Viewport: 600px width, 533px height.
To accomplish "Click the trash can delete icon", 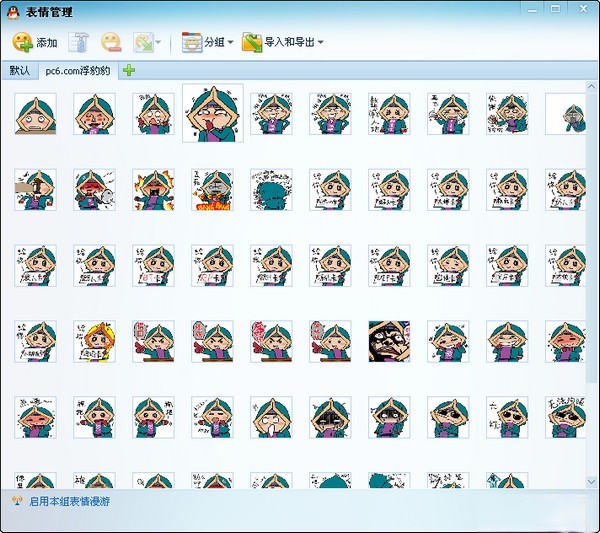I will (x=80, y=42).
